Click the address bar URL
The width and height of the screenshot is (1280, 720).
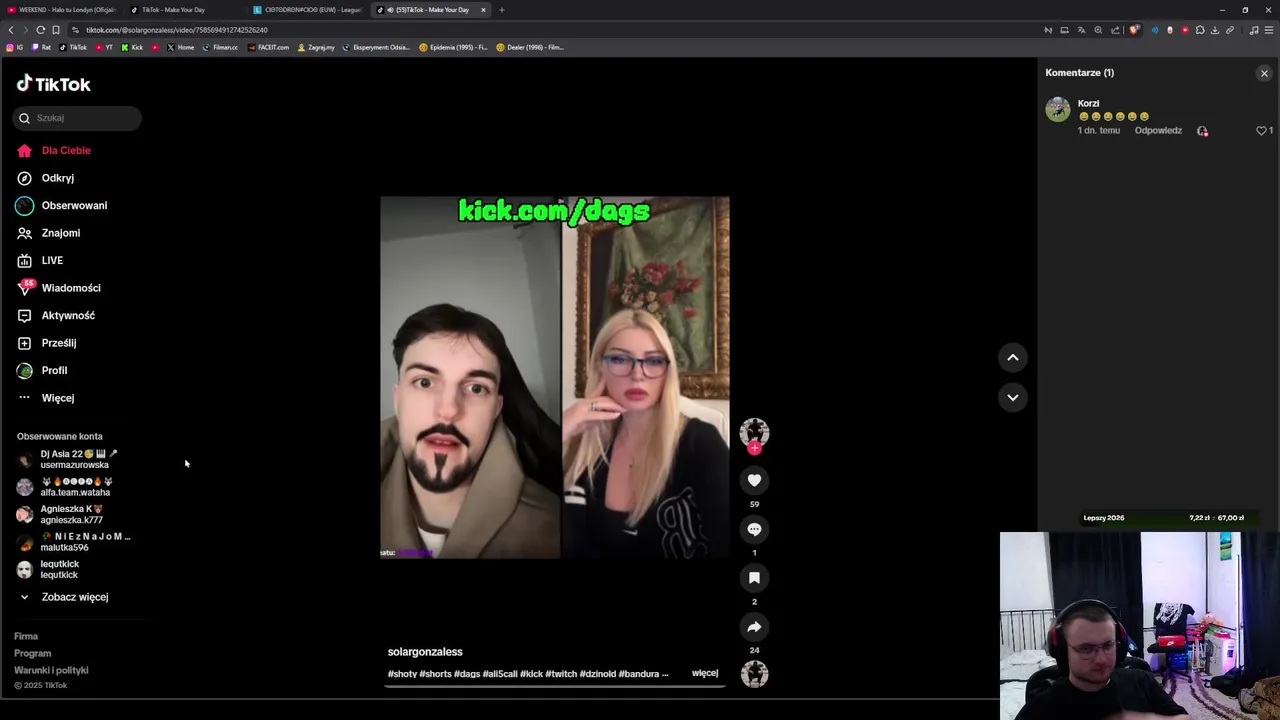point(176,30)
